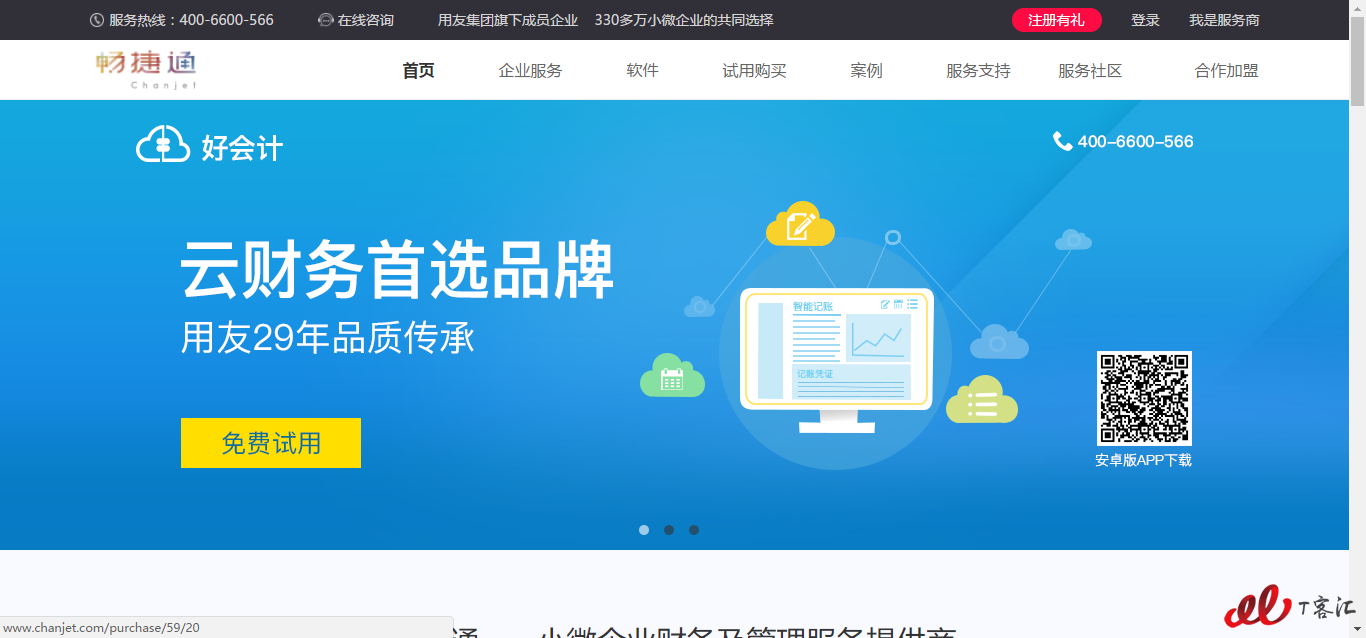Click the 用友29年品质传承 subtitle

328,338
